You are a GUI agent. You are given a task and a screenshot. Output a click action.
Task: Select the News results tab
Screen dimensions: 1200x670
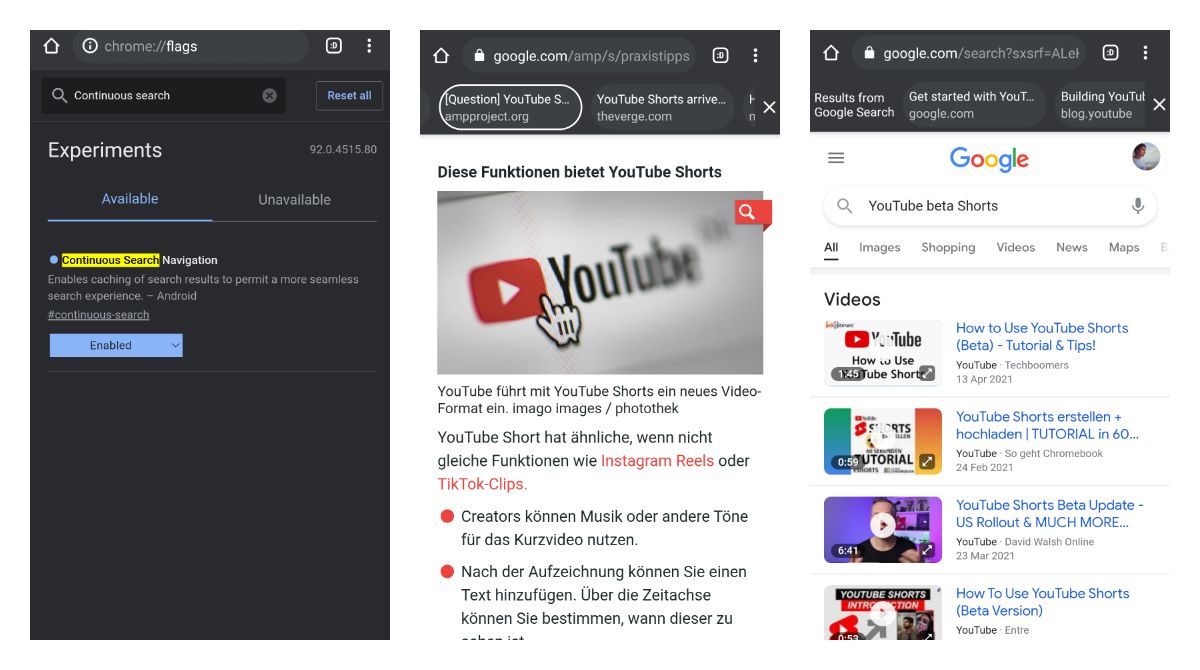(x=1072, y=248)
